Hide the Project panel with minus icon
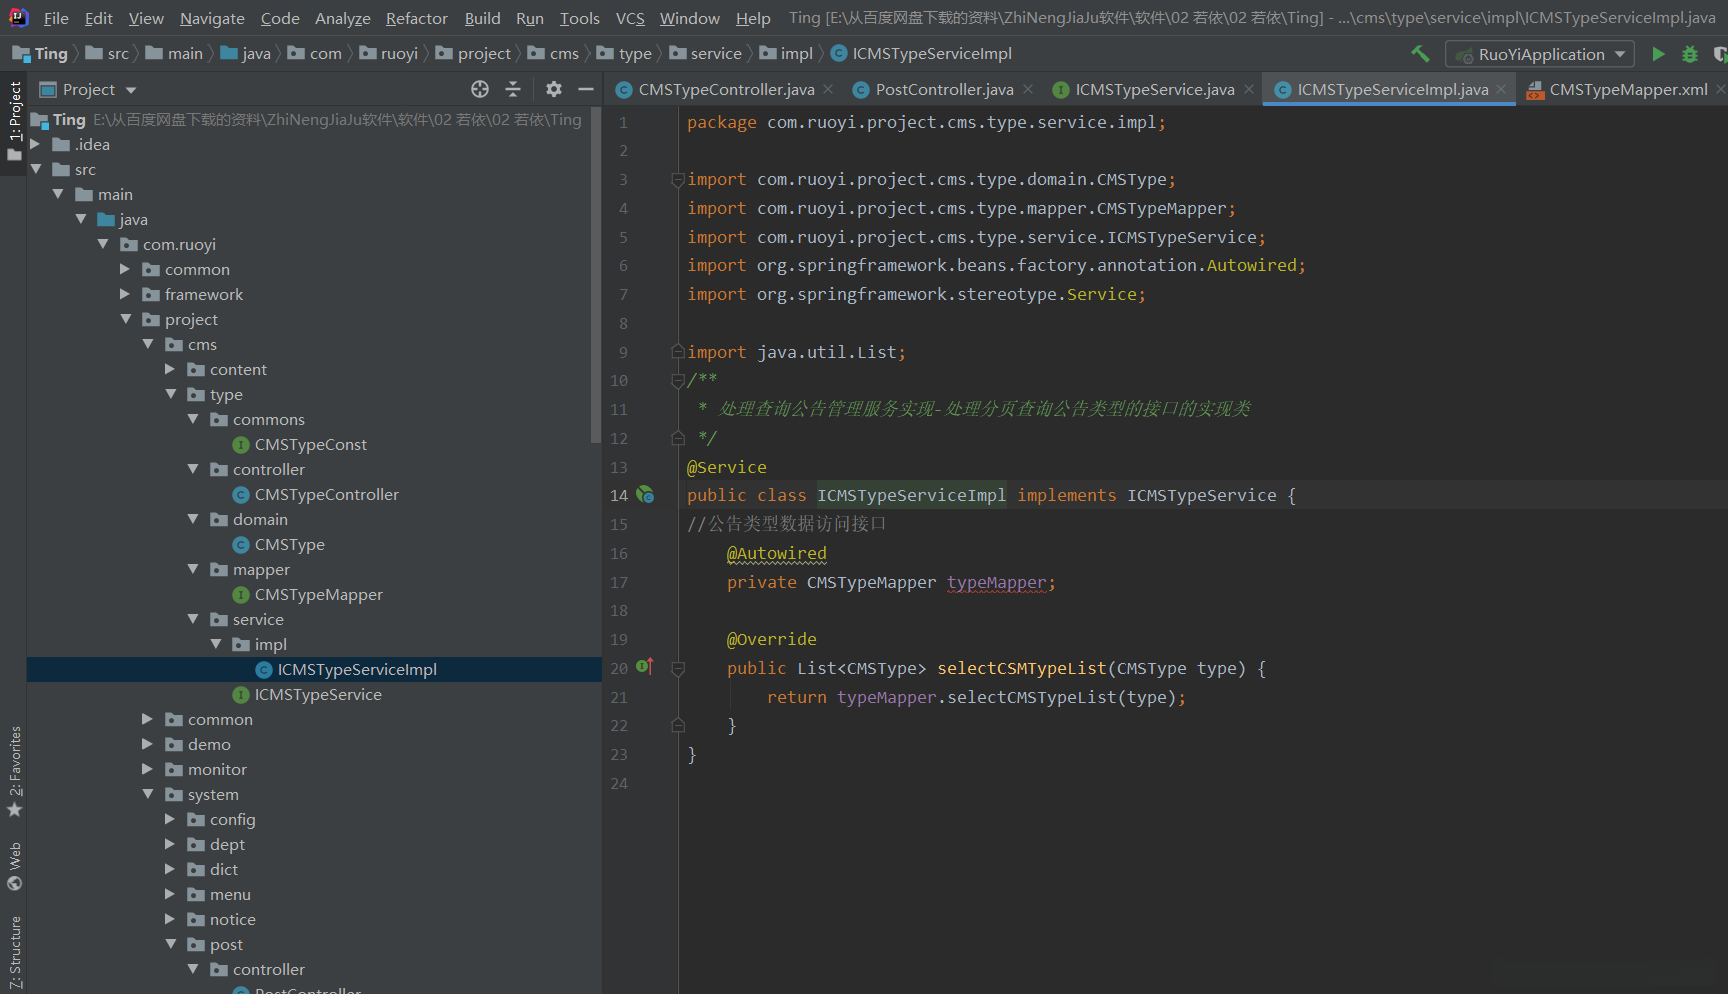This screenshot has width=1728, height=994. point(586,90)
